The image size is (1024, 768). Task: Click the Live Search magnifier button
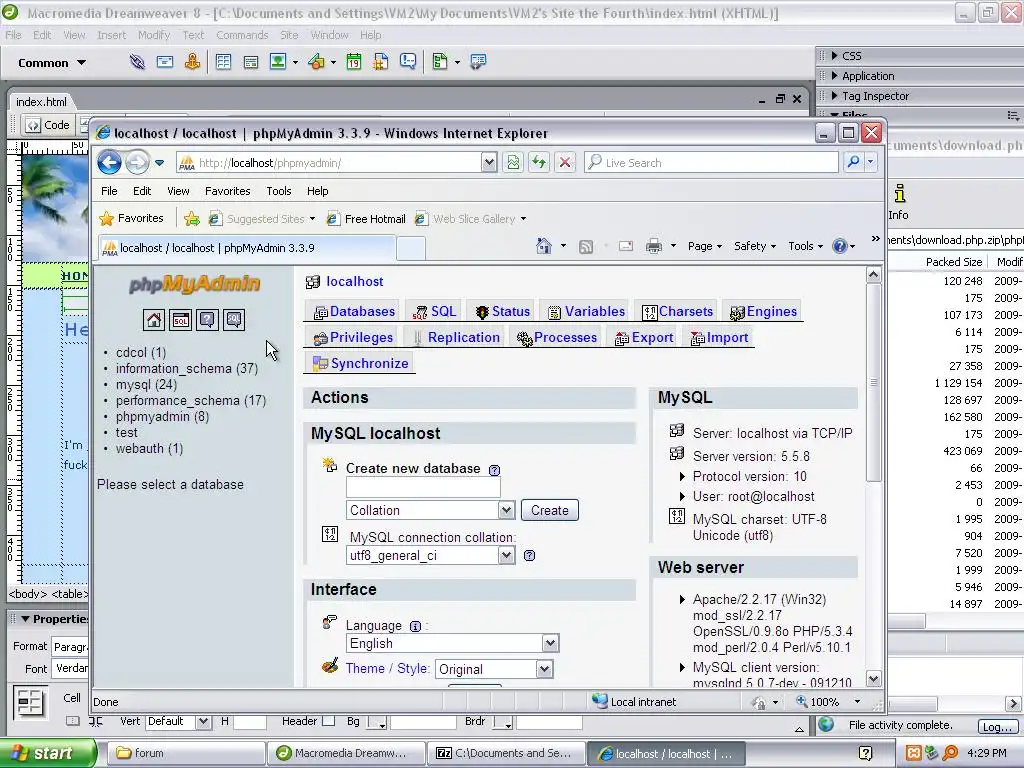(x=853, y=162)
